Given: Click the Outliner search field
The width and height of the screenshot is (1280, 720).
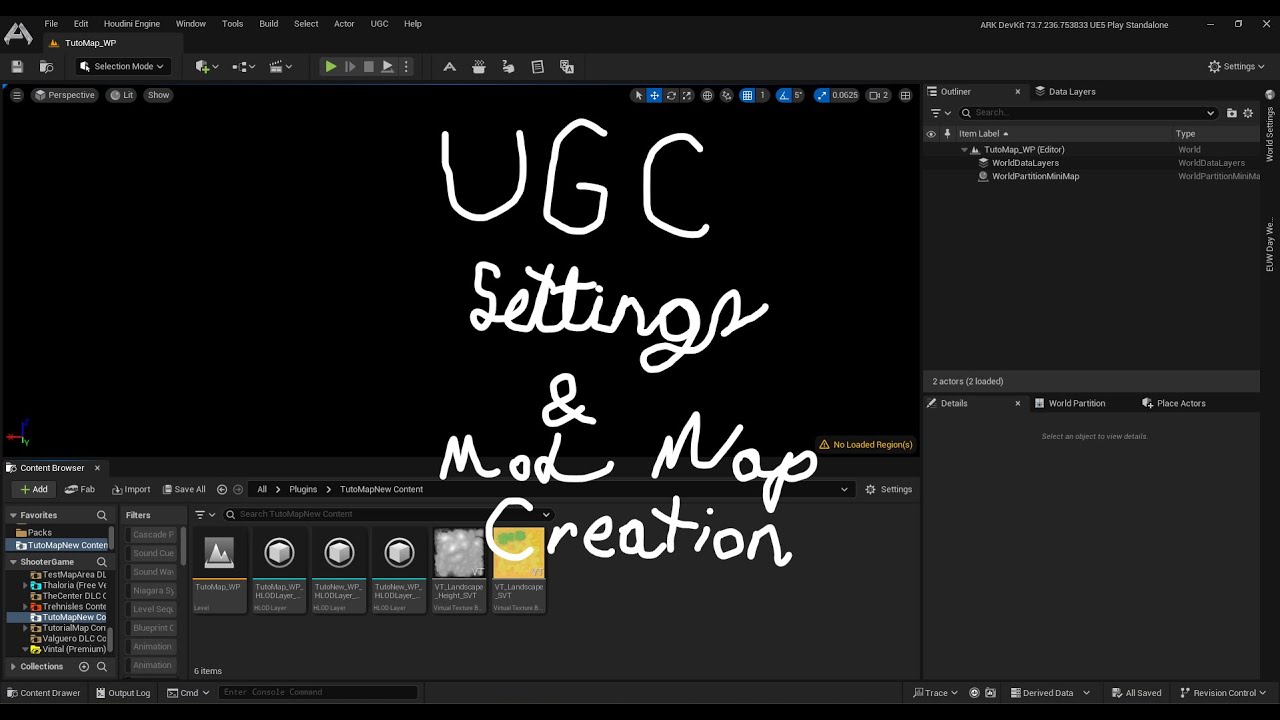Looking at the screenshot, I should (x=1089, y=113).
